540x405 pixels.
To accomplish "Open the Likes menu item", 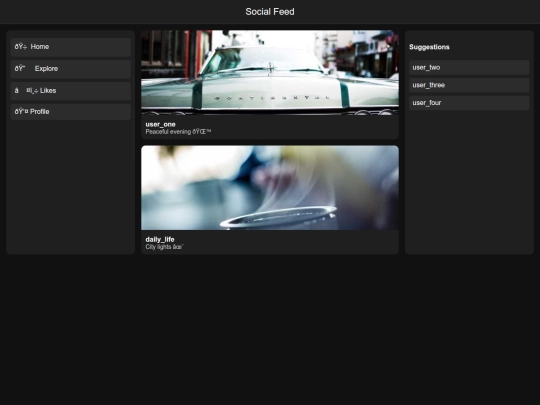I will click(x=71, y=91).
